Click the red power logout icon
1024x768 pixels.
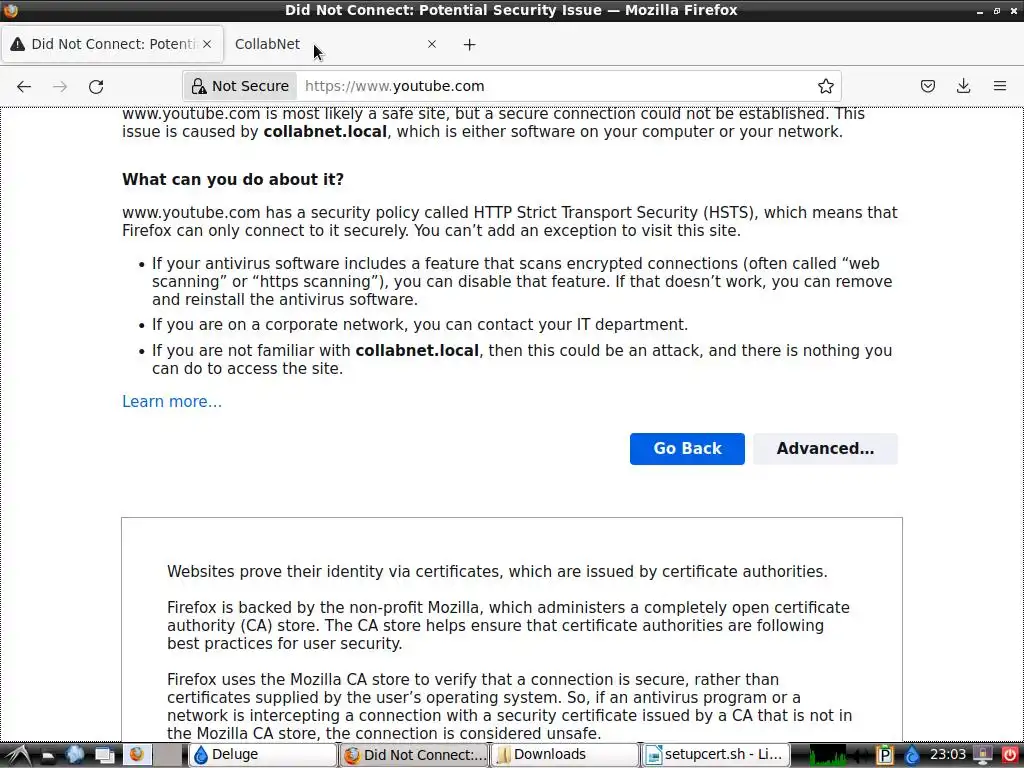1009,755
